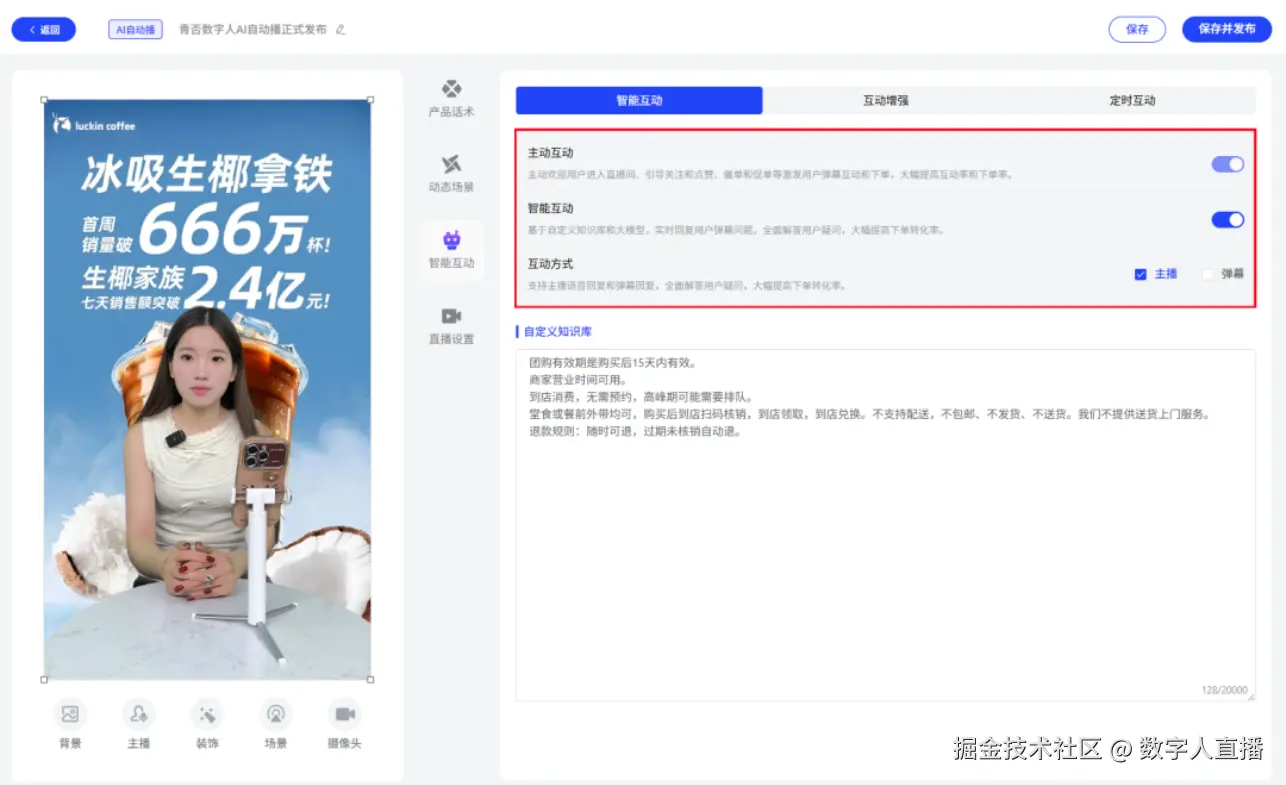
Task: Click the pencil icon to edit title
Action: coord(340,30)
